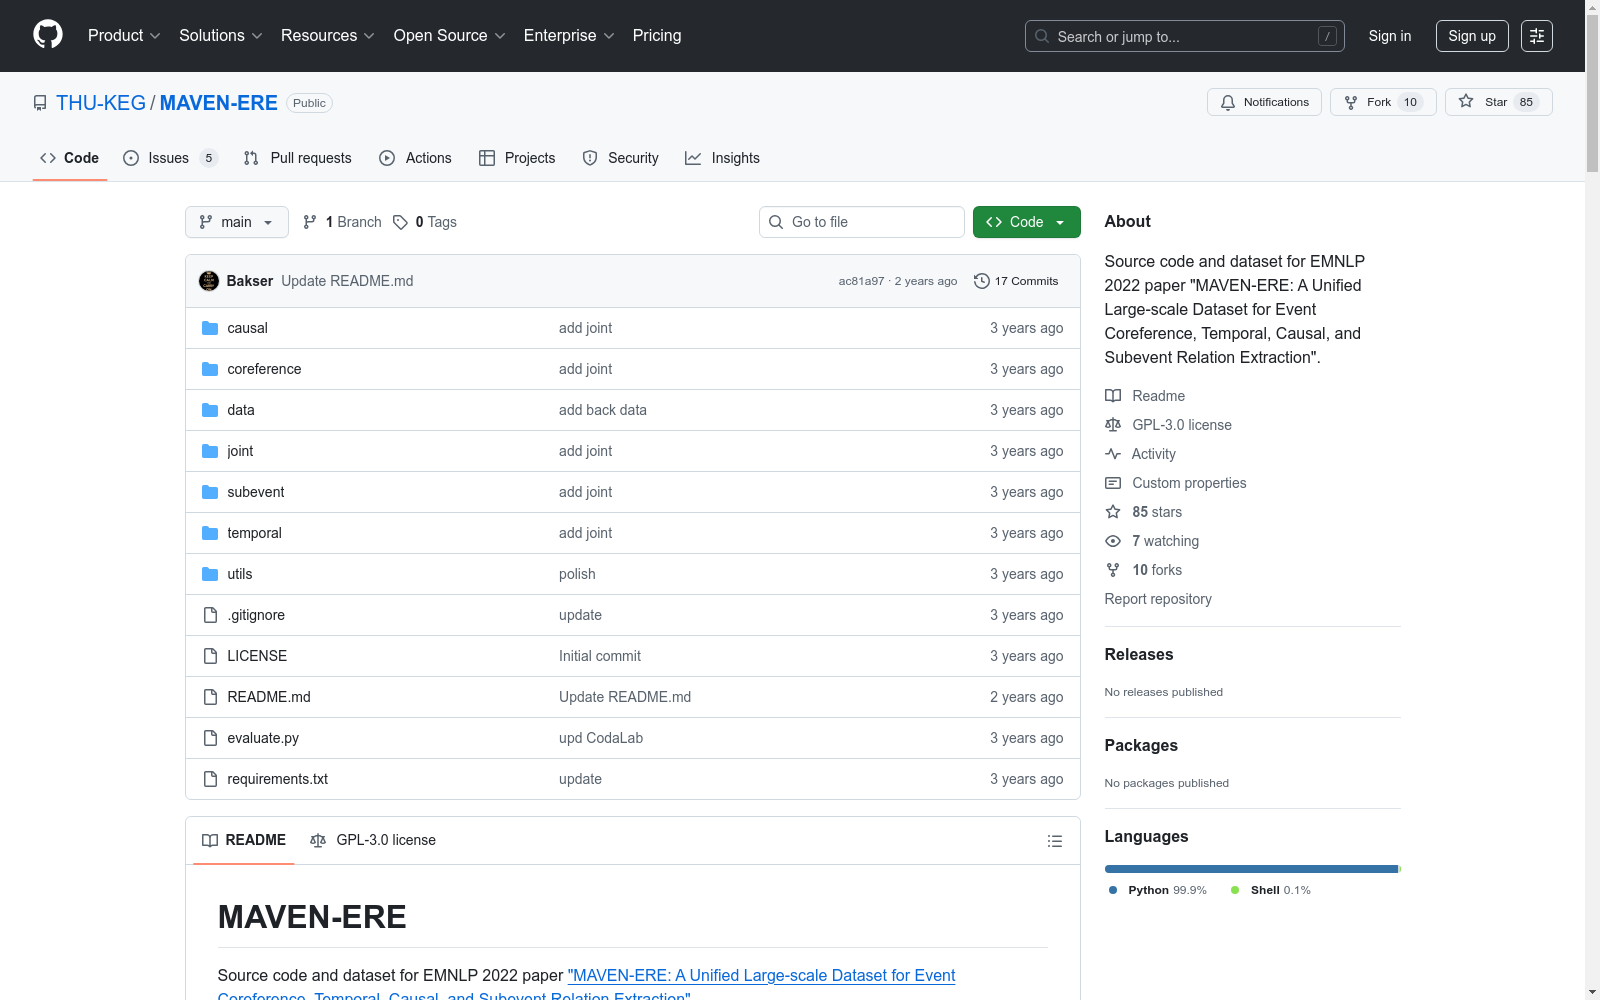This screenshot has height=1000, width=1600.
Task: Star the MAVEN-ERE repository
Action: click(x=1497, y=102)
